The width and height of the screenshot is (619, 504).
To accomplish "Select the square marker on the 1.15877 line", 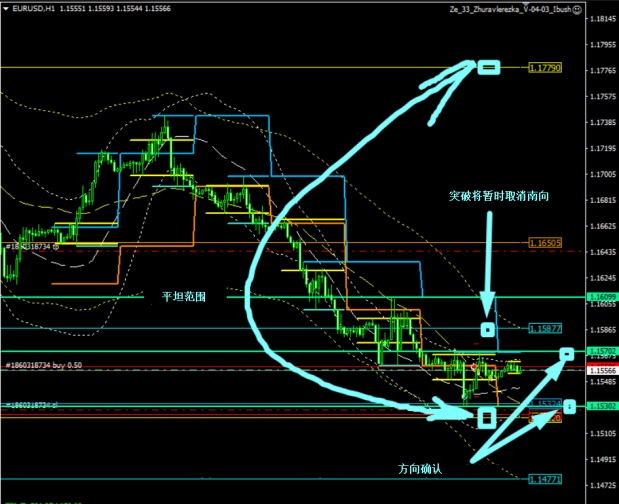I will click(x=488, y=329).
